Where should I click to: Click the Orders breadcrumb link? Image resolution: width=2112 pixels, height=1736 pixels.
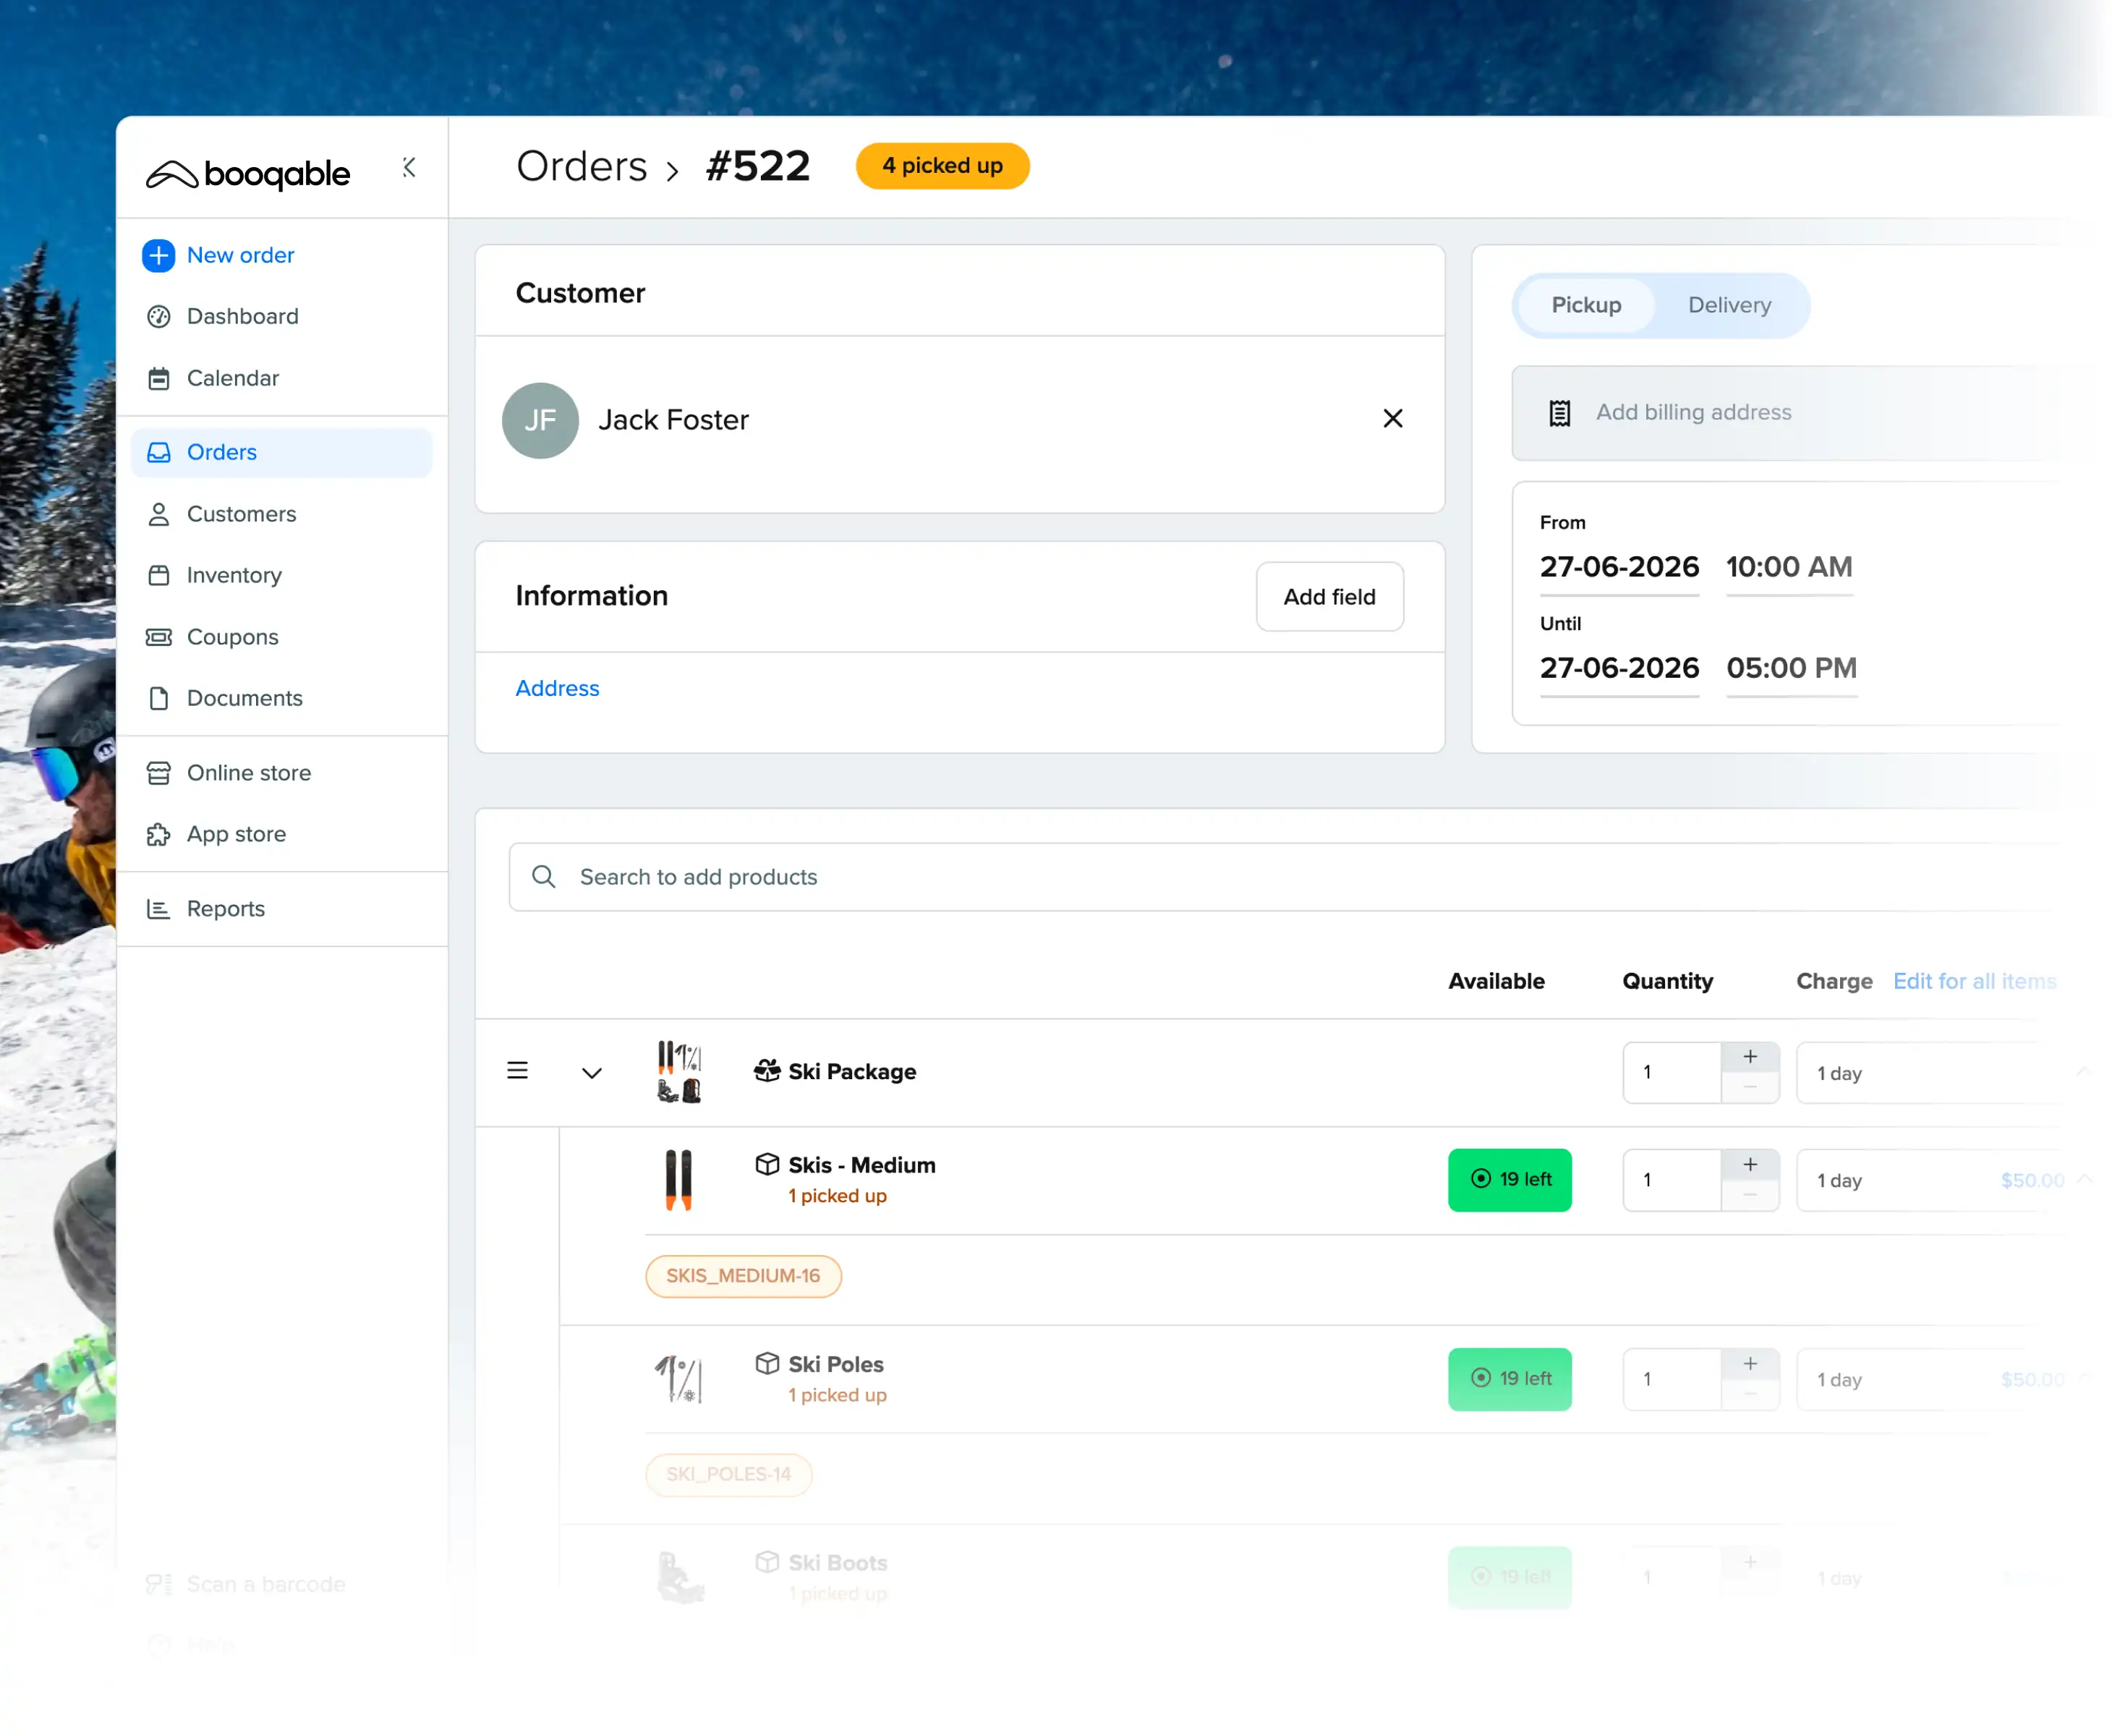pyautogui.click(x=582, y=166)
